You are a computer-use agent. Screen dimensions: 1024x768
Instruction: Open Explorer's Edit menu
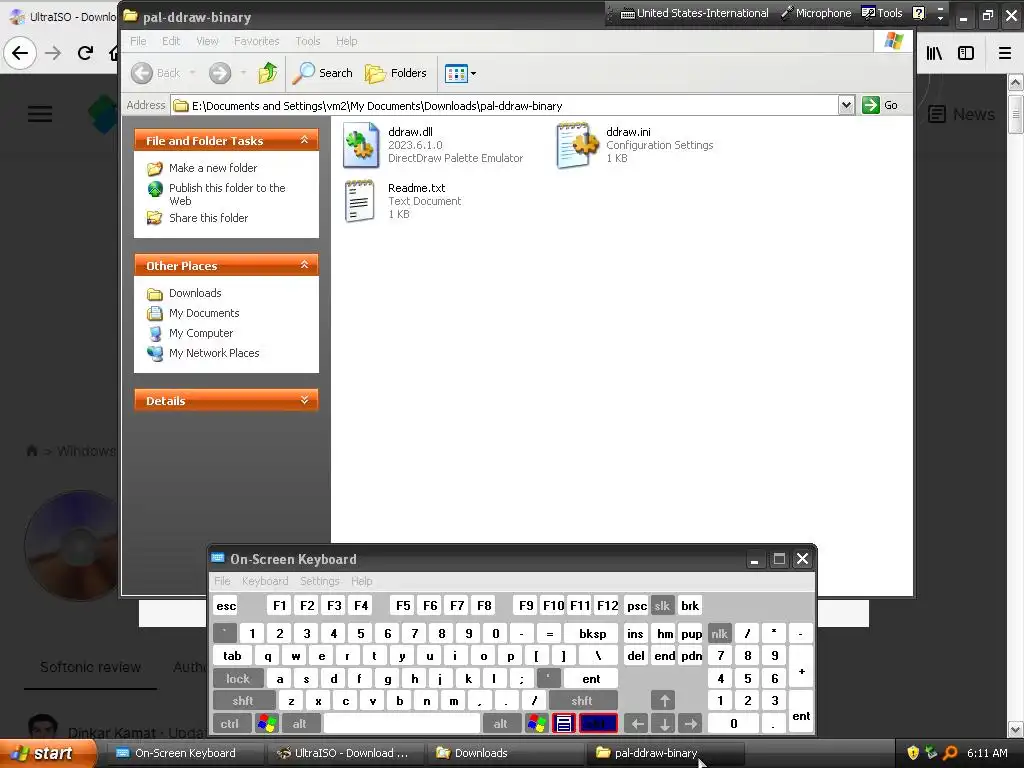coord(171,41)
